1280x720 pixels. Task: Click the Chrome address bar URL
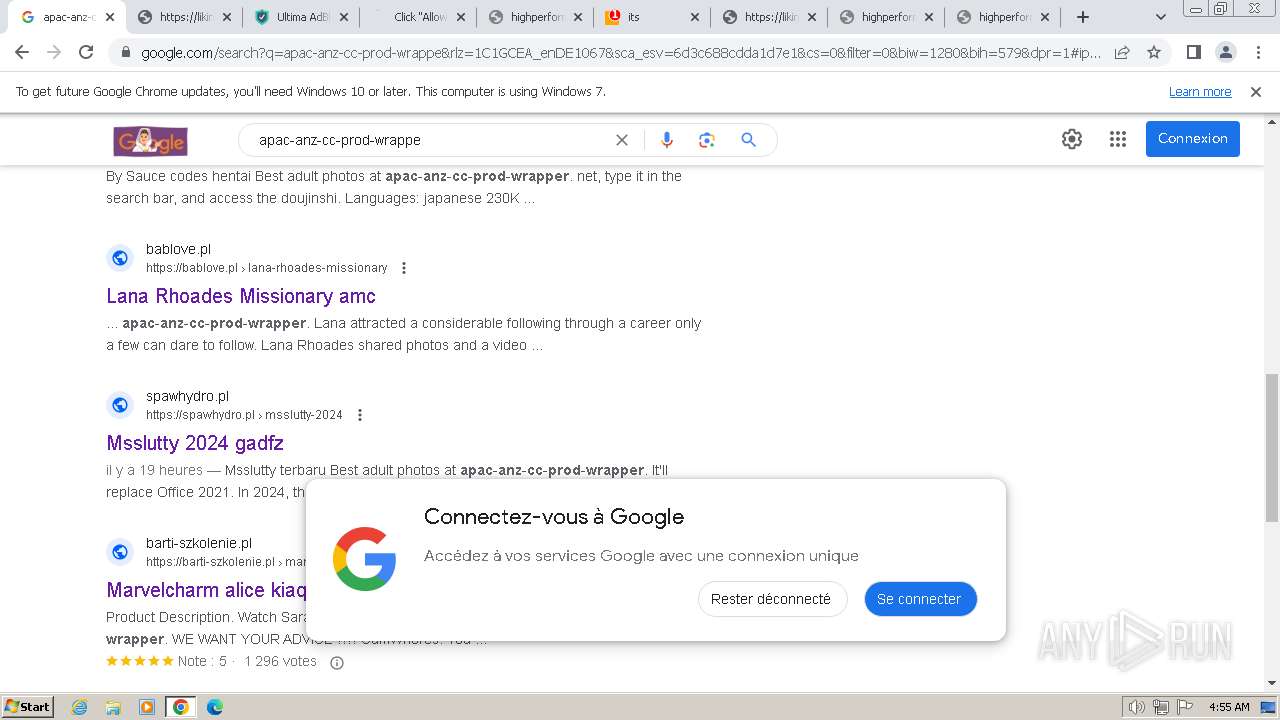point(620,53)
